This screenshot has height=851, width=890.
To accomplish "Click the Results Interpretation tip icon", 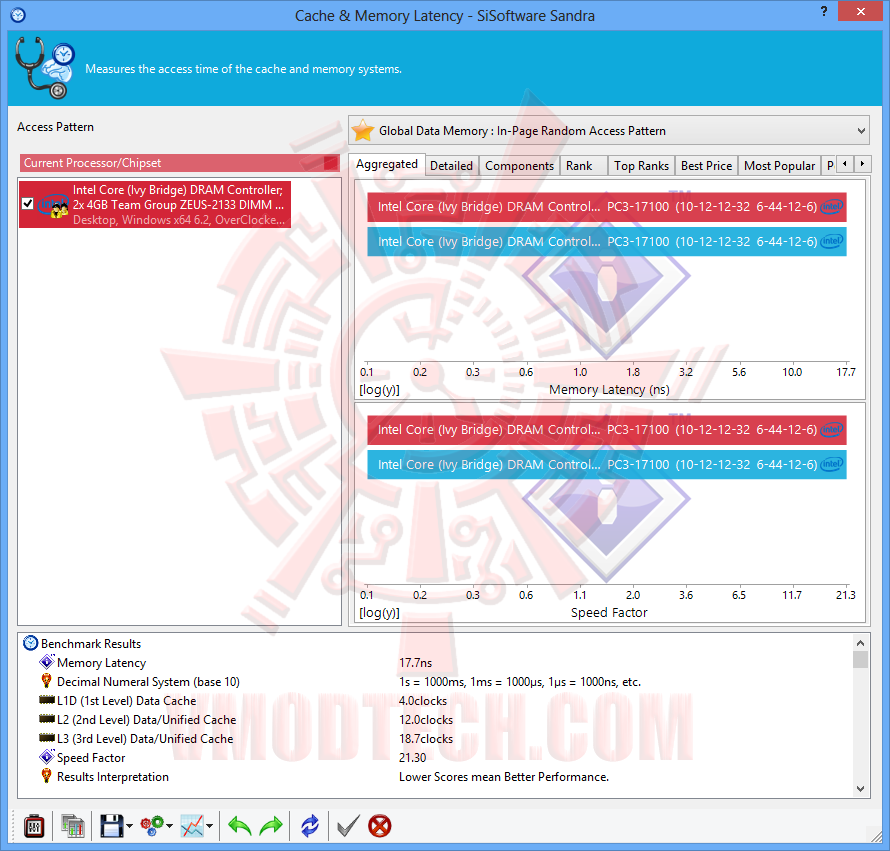I will click(47, 775).
